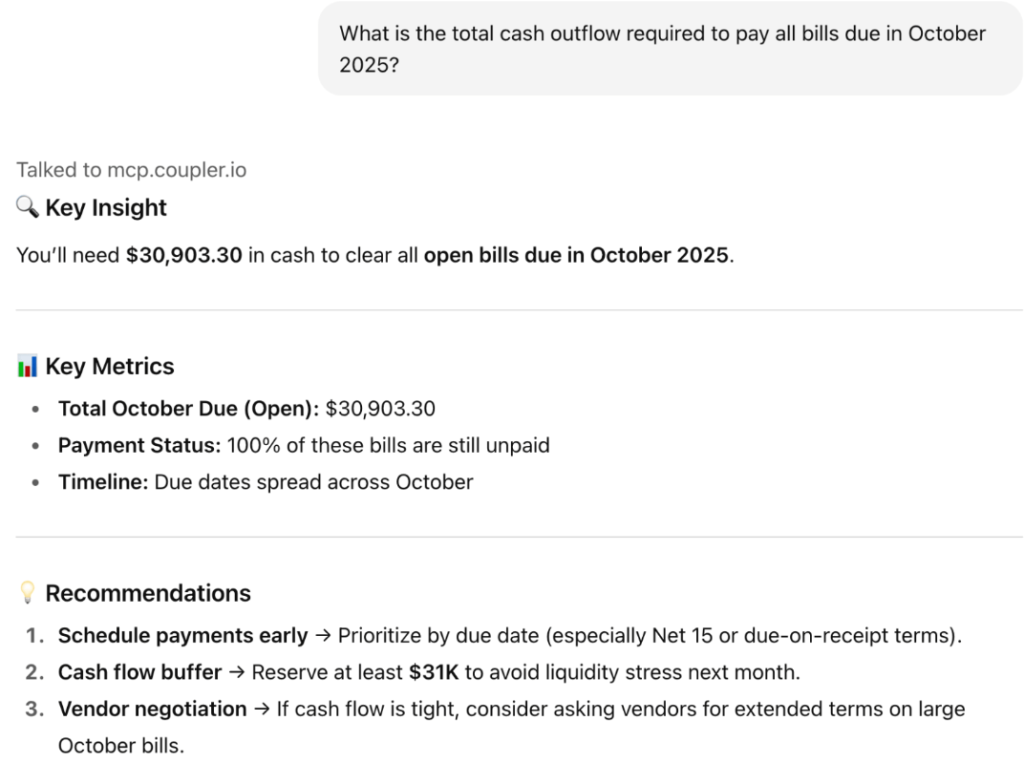This screenshot has width=1024, height=763.
Task: Click "100% of these bills are still unpaid"
Action: (388, 445)
